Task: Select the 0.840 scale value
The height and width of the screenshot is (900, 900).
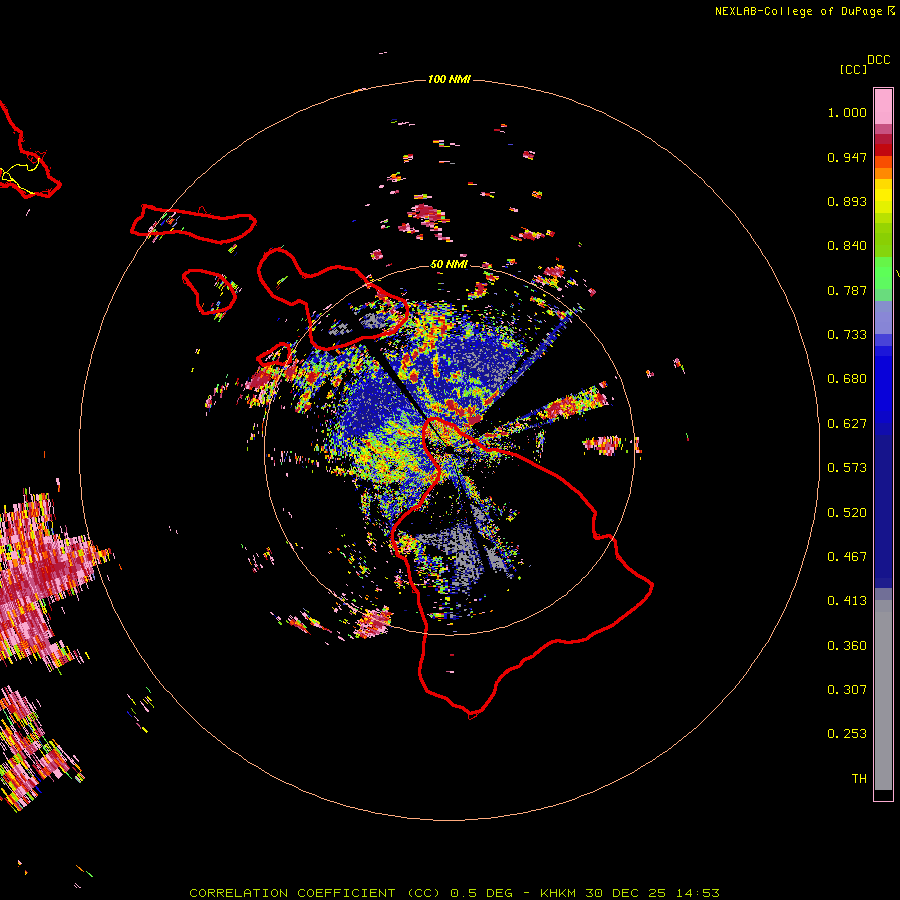Action: (847, 246)
